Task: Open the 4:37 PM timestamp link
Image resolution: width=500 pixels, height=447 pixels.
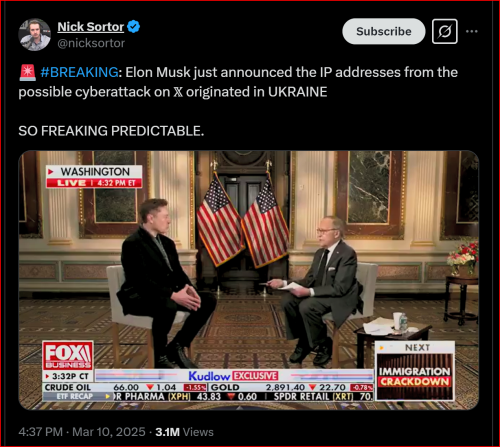Action: pyautogui.click(x=40, y=432)
